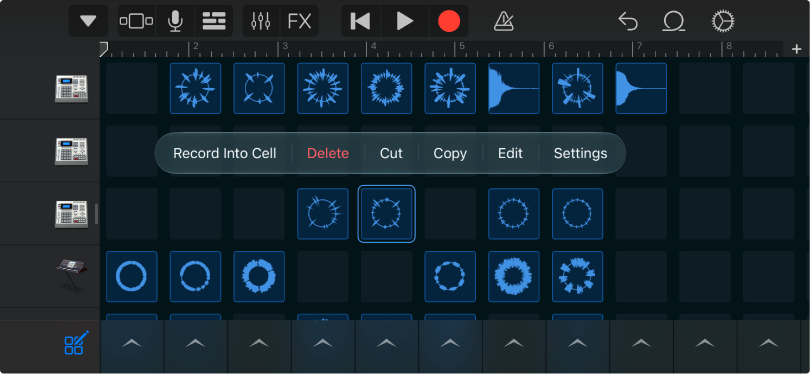Choose Delete in the cell popup menu

[328, 153]
